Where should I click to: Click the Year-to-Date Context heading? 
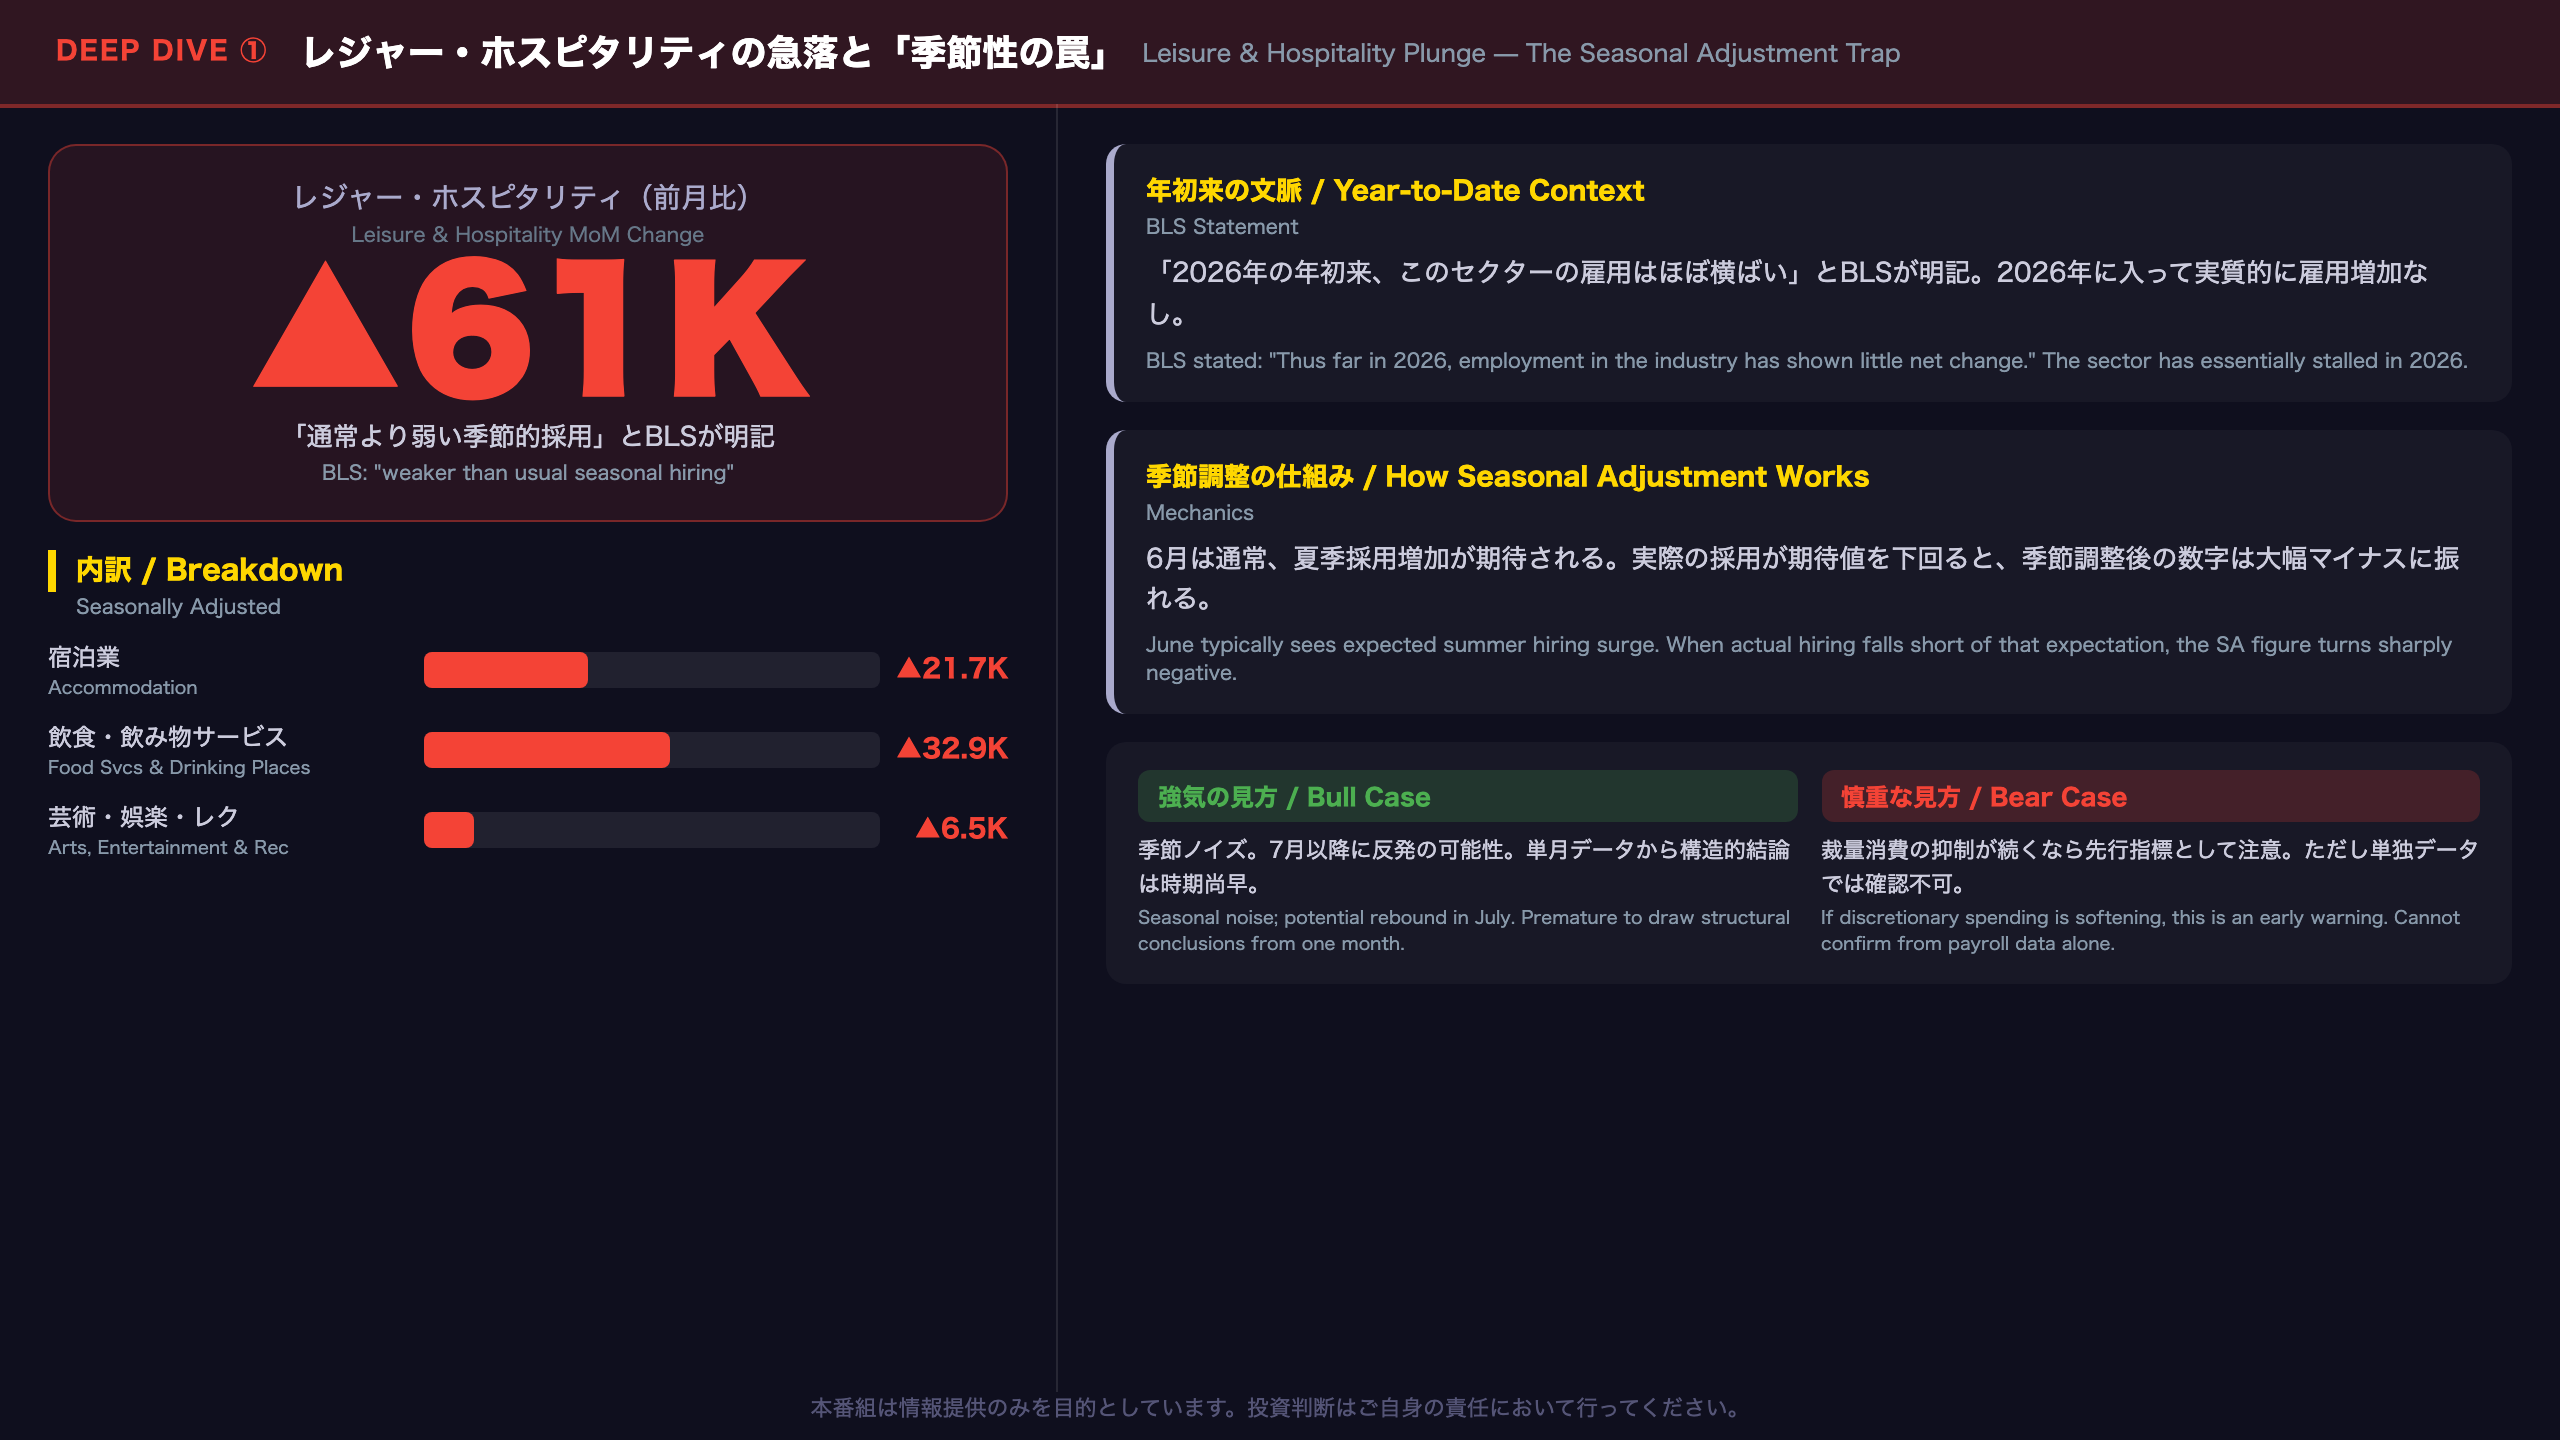pyautogui.click(x=1394, y=190)
